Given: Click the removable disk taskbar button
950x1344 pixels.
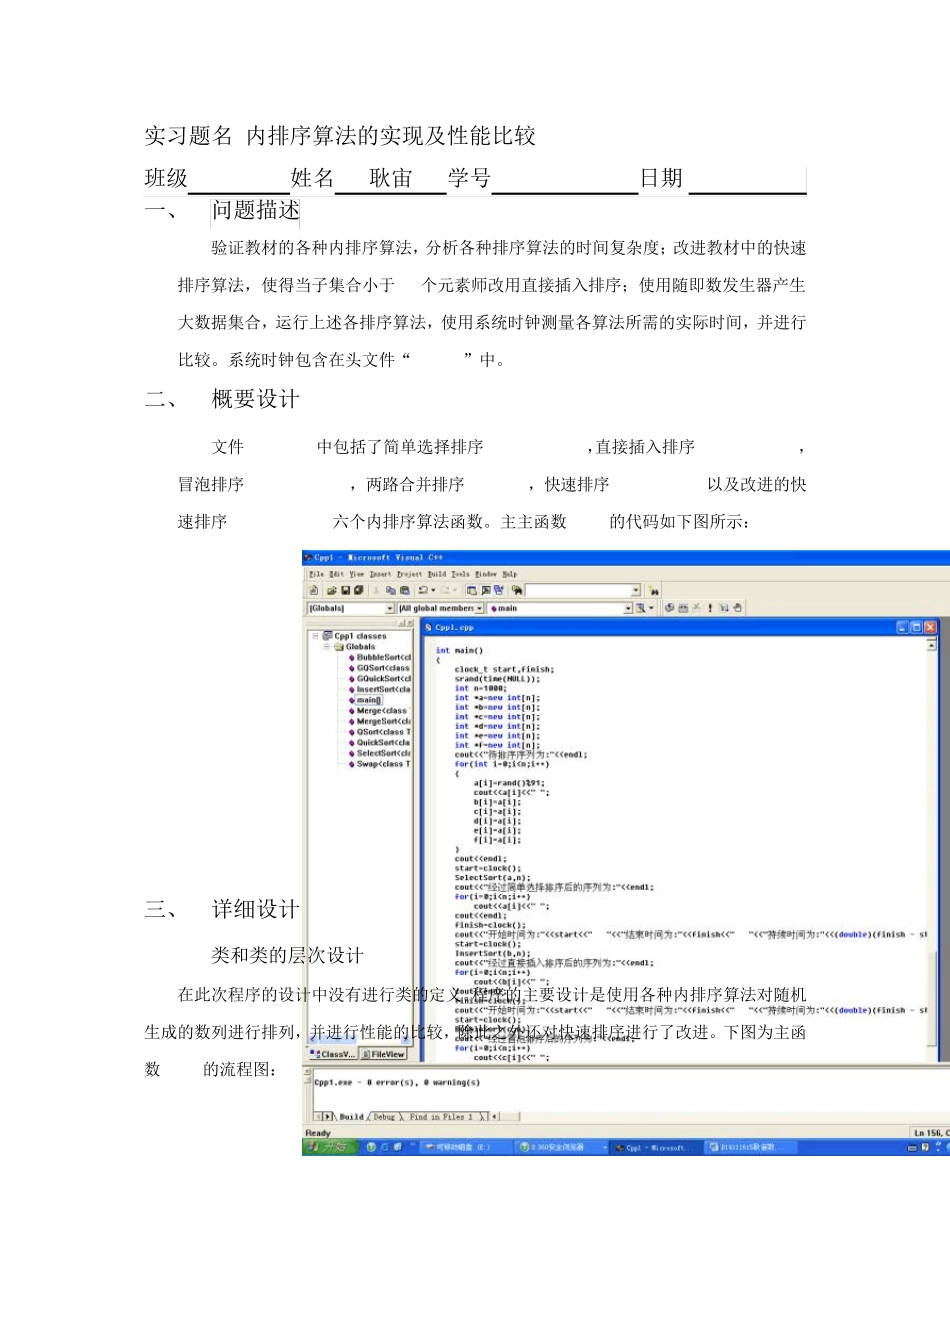Looking at the screenshot, I should 465,1148.
